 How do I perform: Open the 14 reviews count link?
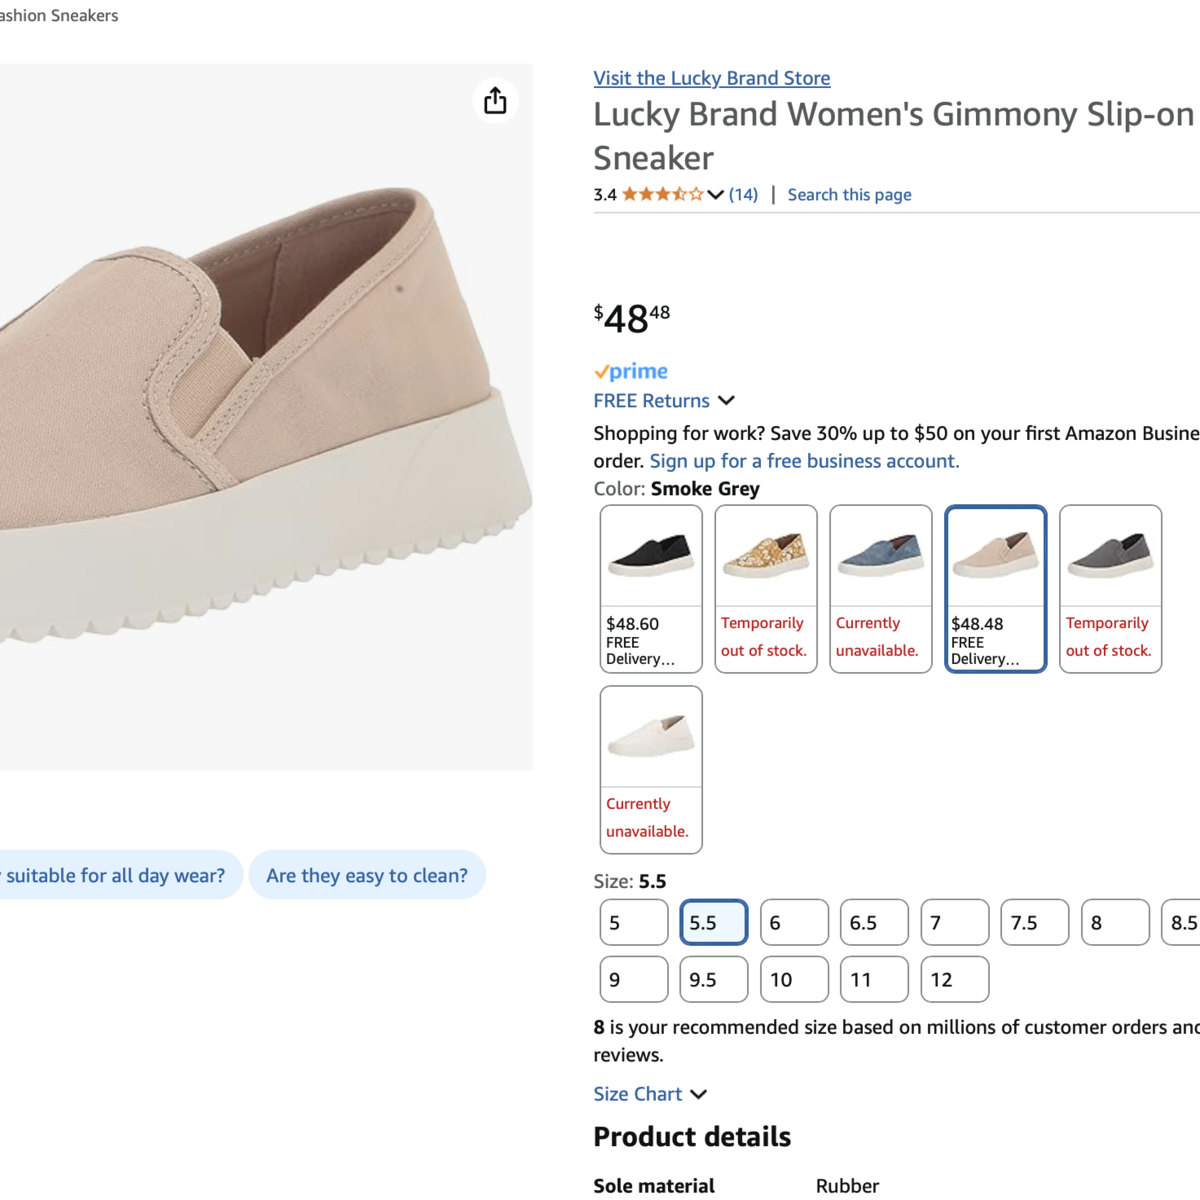[743, 195]
